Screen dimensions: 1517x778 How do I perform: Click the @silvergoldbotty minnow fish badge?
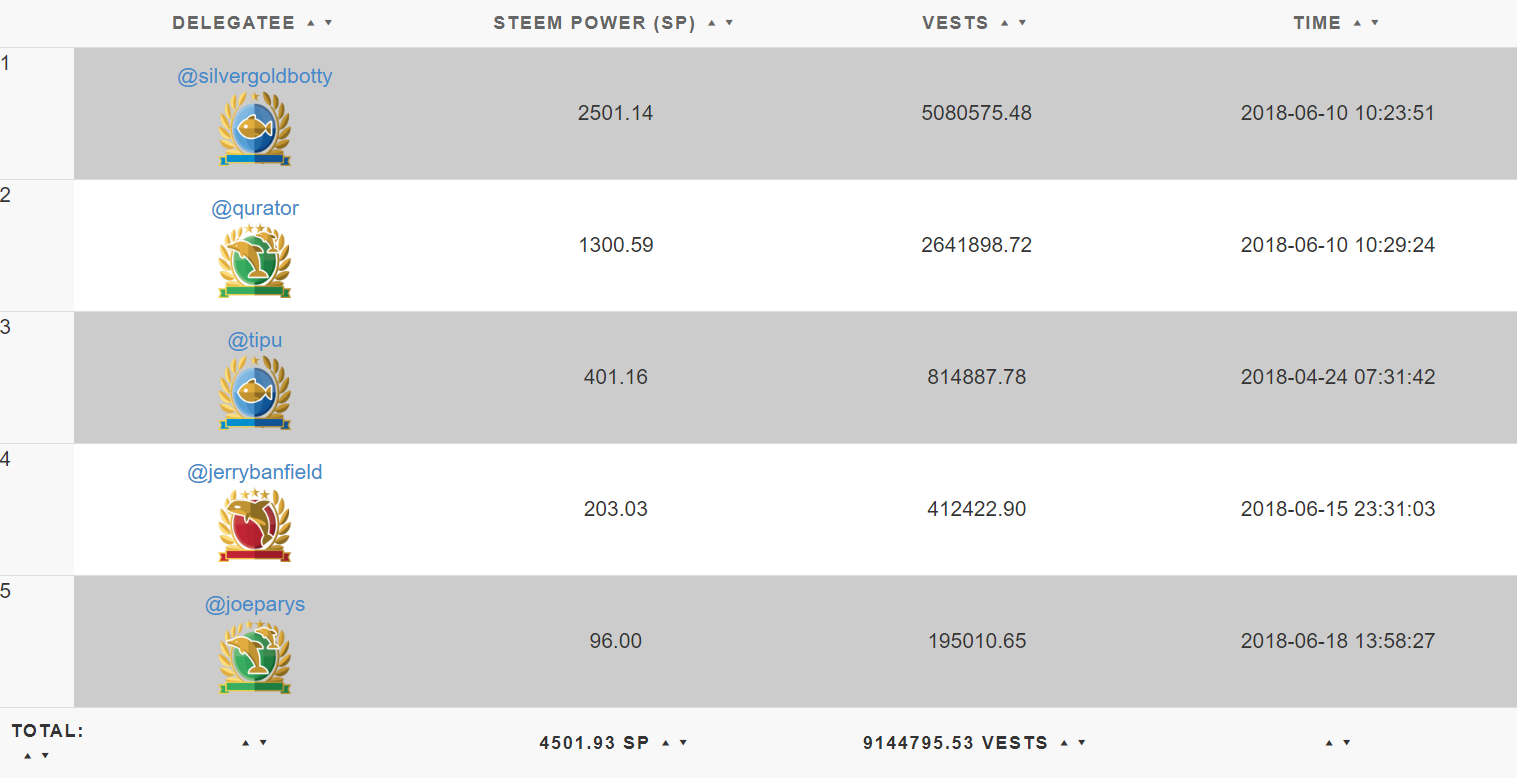[255, 128]
